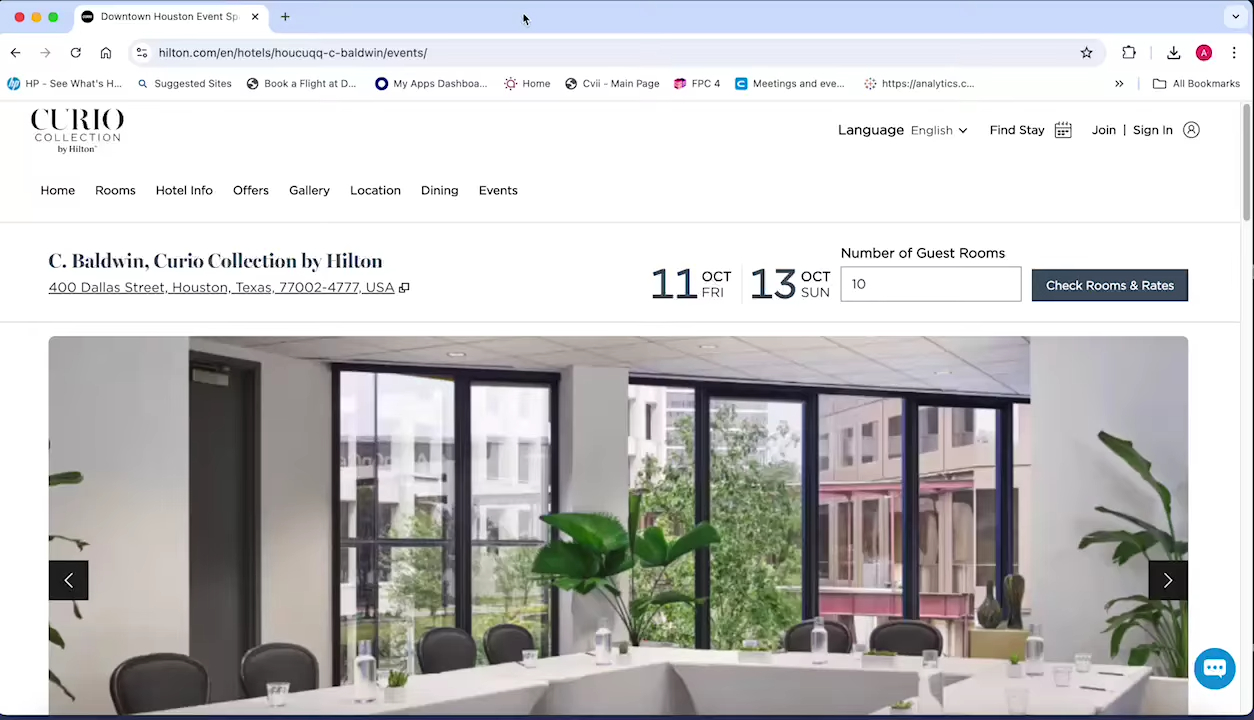This screenshot has height=720, width=1254.
Task: Open the Chrome profile avatar
Action: click(1204, 53)
